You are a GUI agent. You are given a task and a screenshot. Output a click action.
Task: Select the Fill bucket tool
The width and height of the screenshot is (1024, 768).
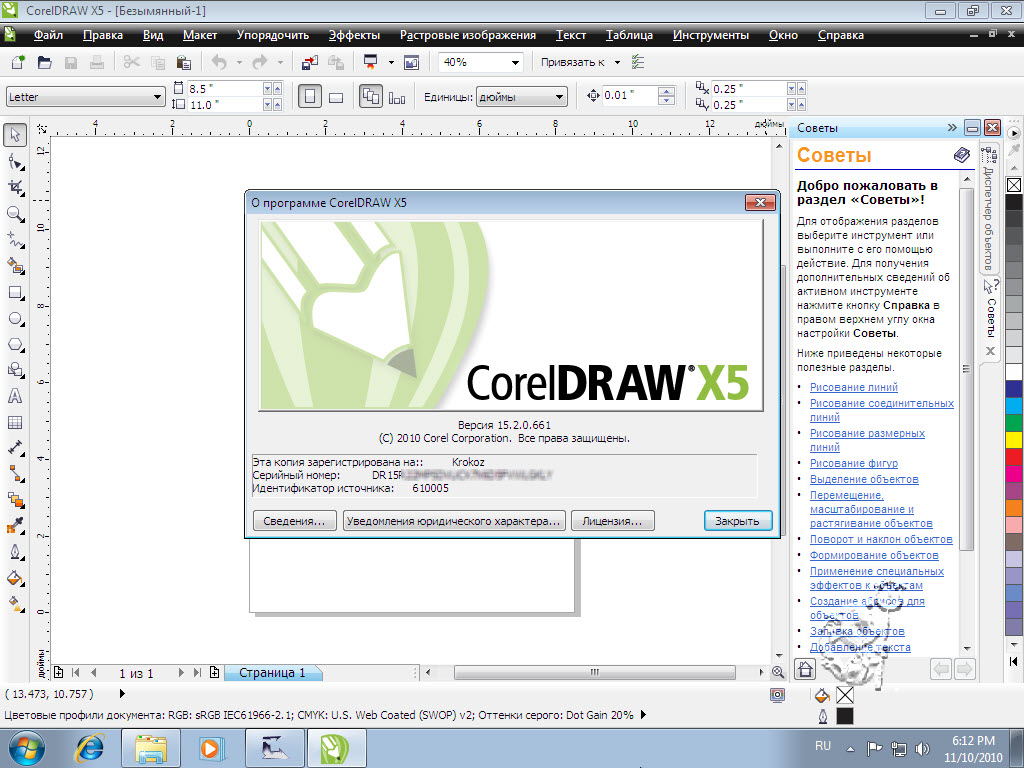click(15, 579)
